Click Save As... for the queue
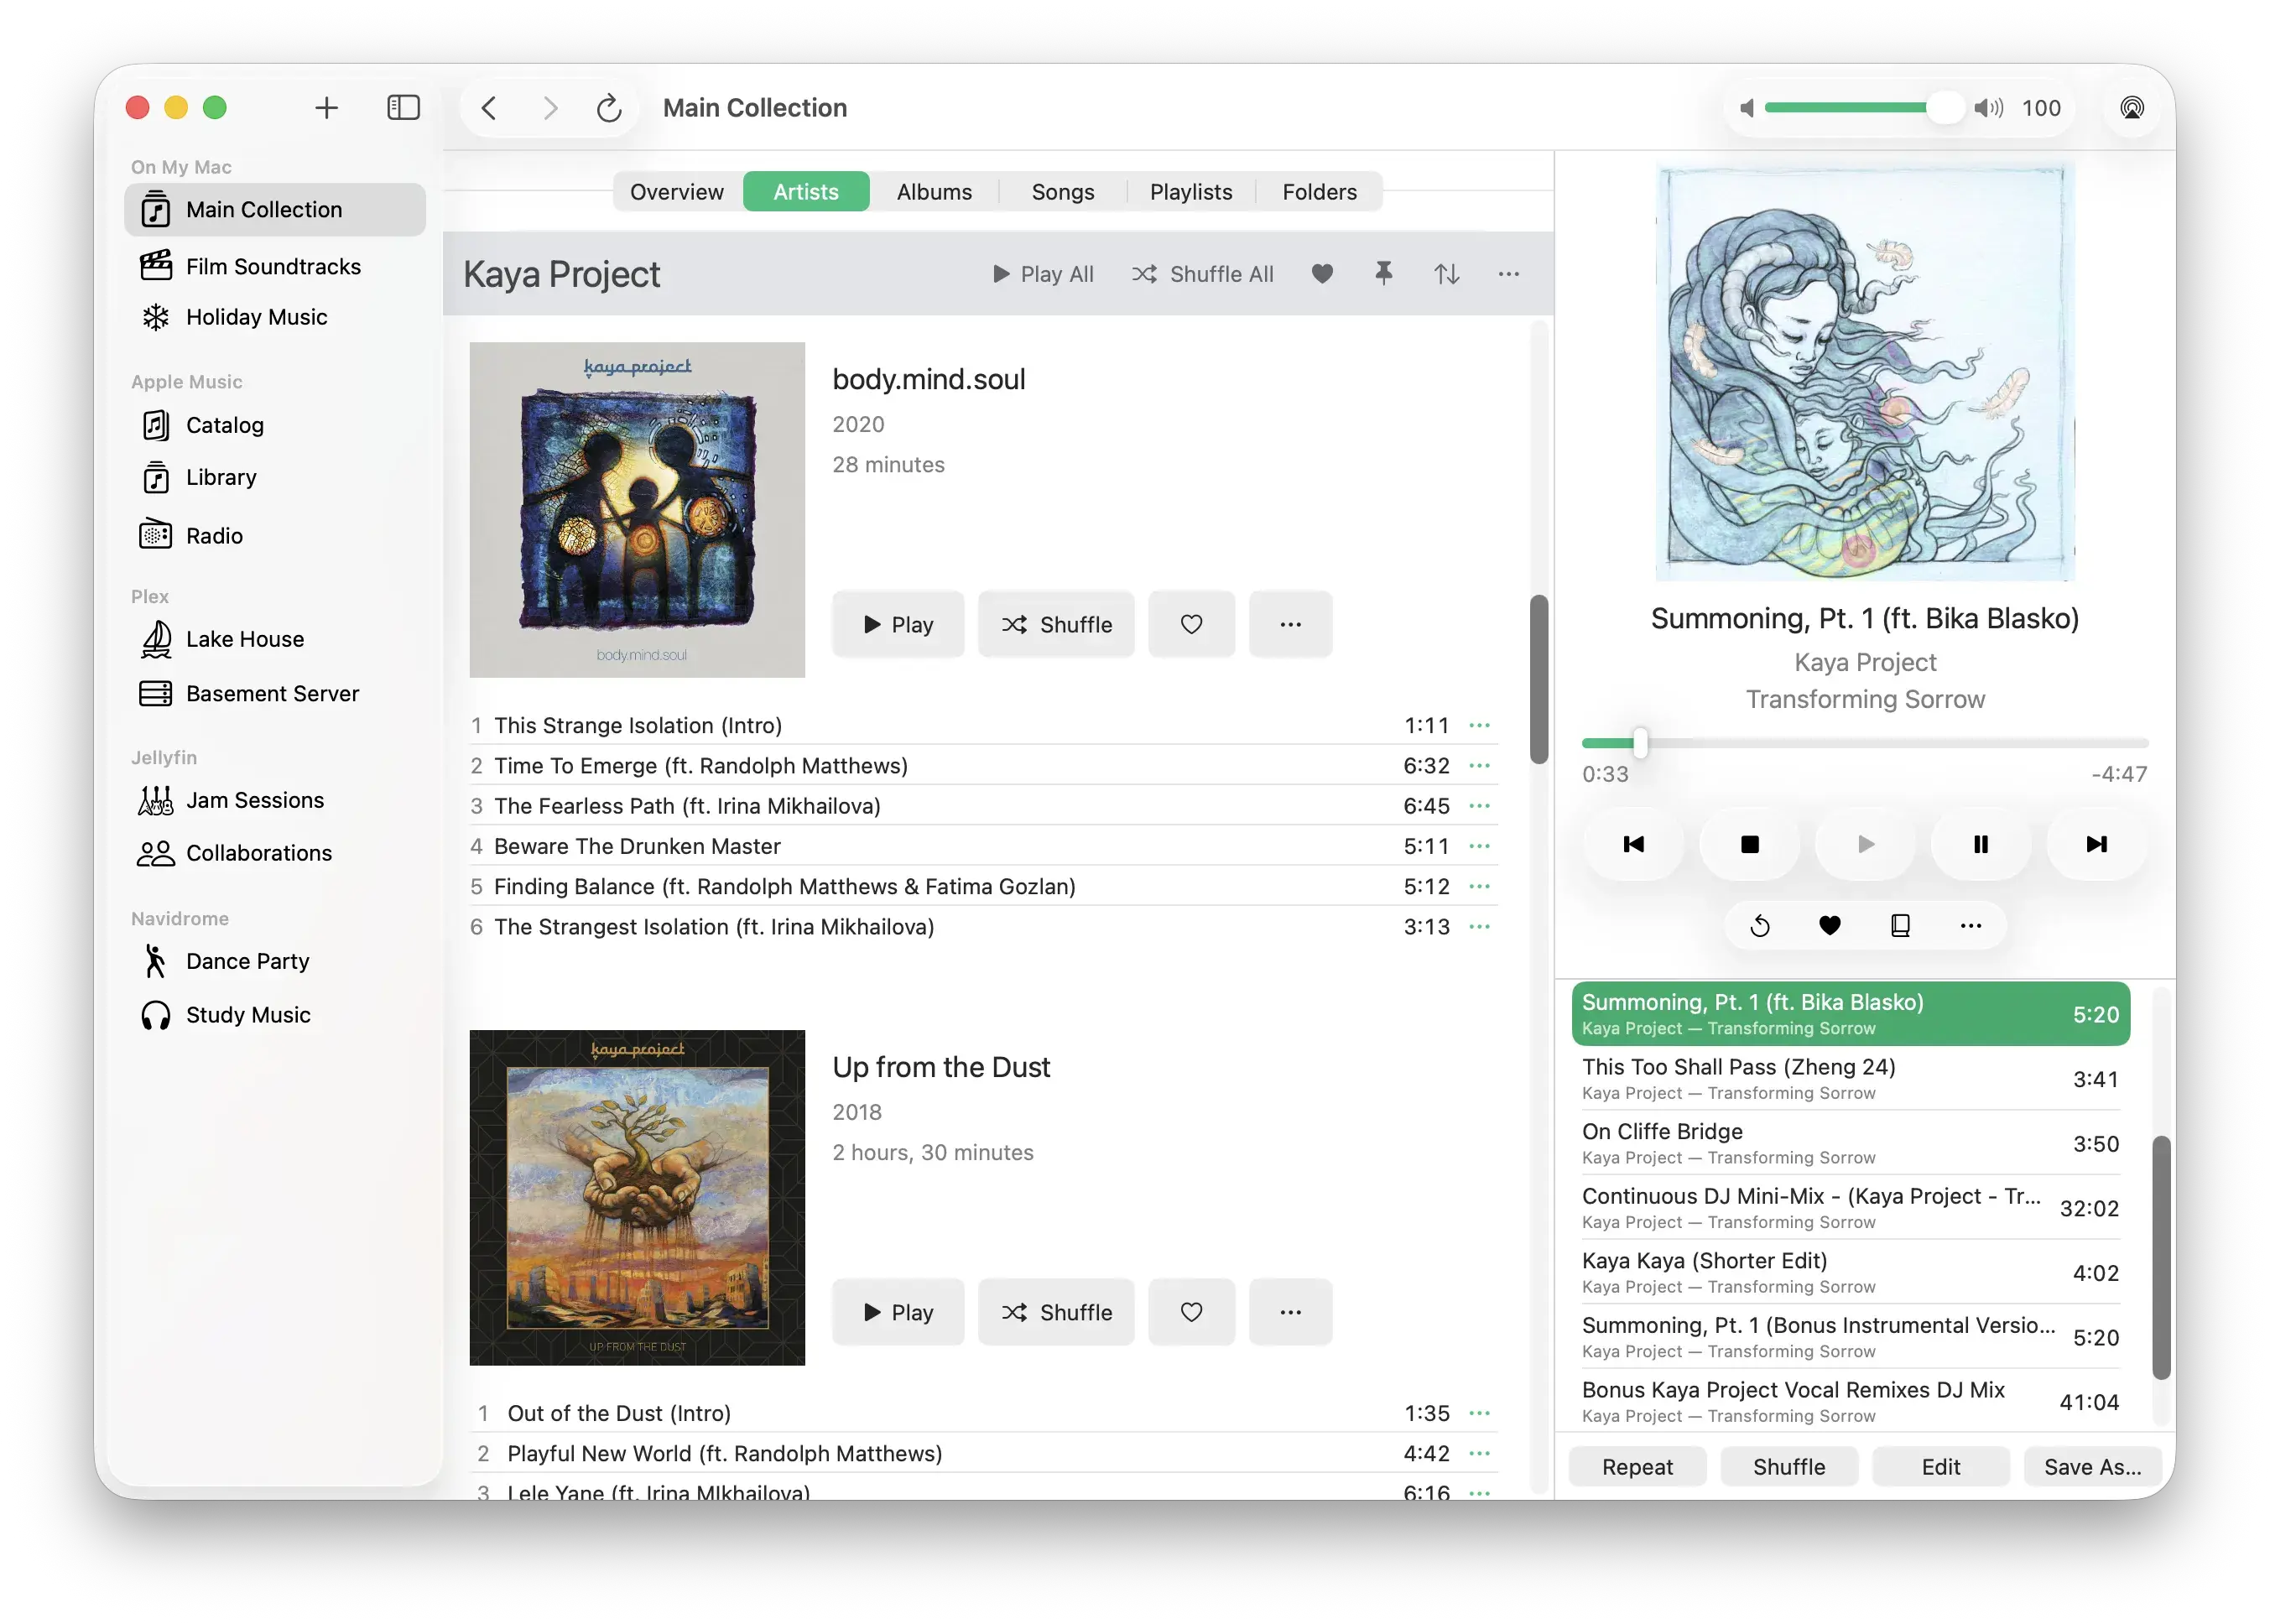The height and width of the screenshot is (1624, 2270). (x=2092, y=1467)
